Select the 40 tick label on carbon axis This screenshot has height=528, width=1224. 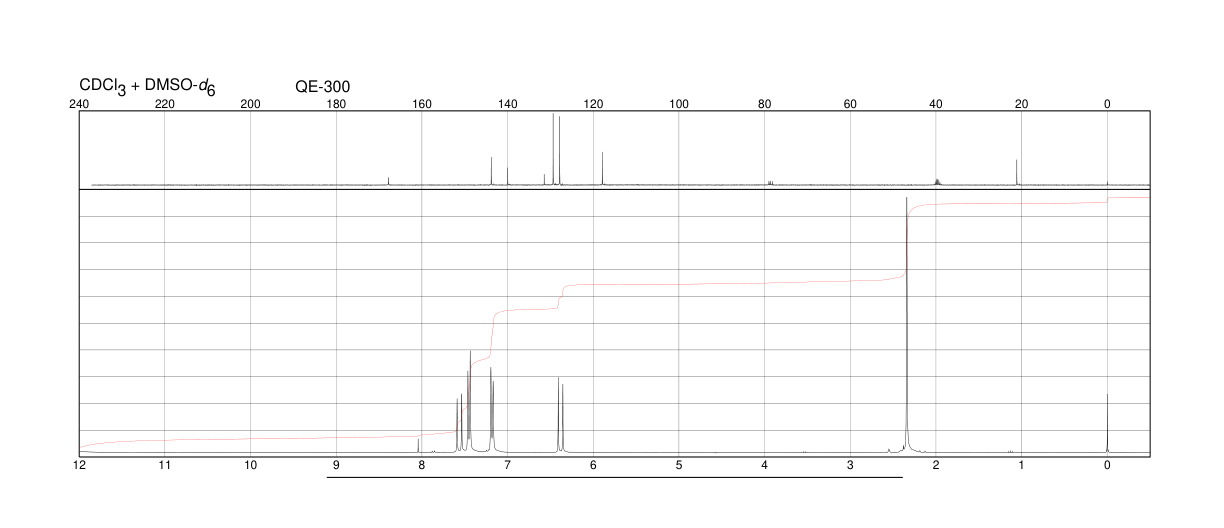936,104
